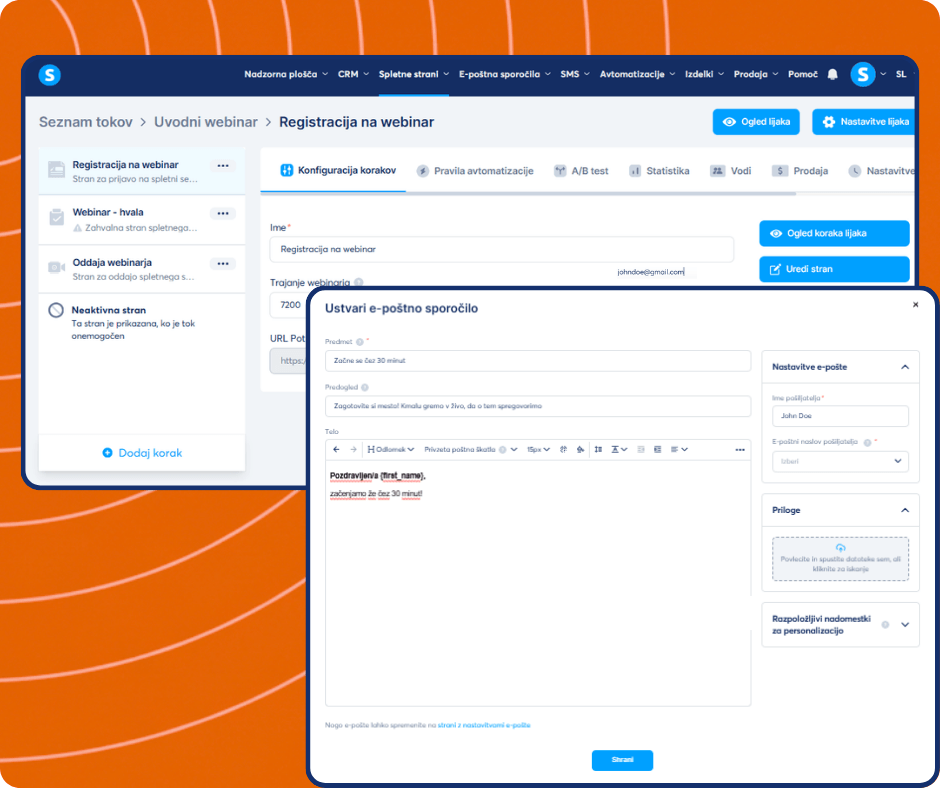Click info icon beside Razpoložljivi nadomestki
The image size is (940, 788).
pos(885,625)
